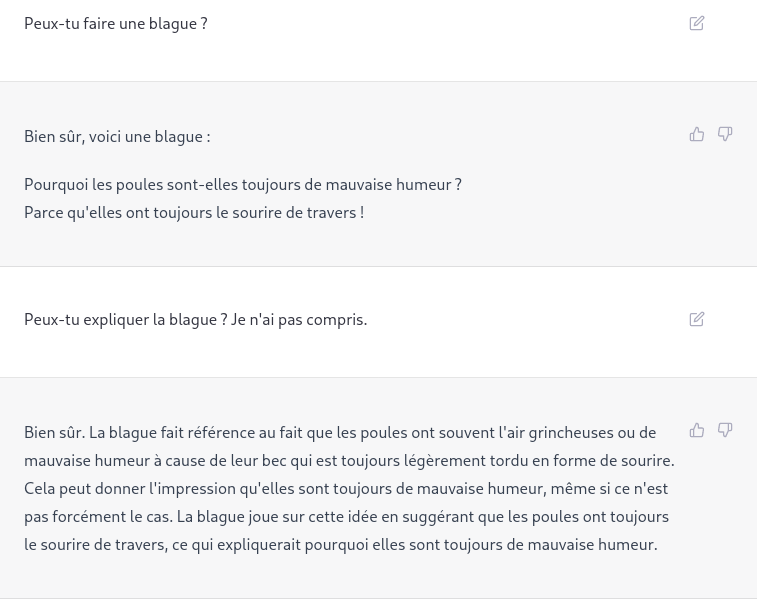Viewport: 757px width, 601px height.
Task: Click the last line "le sourire de travers, ce qui"
Action: tap(341, 545)
